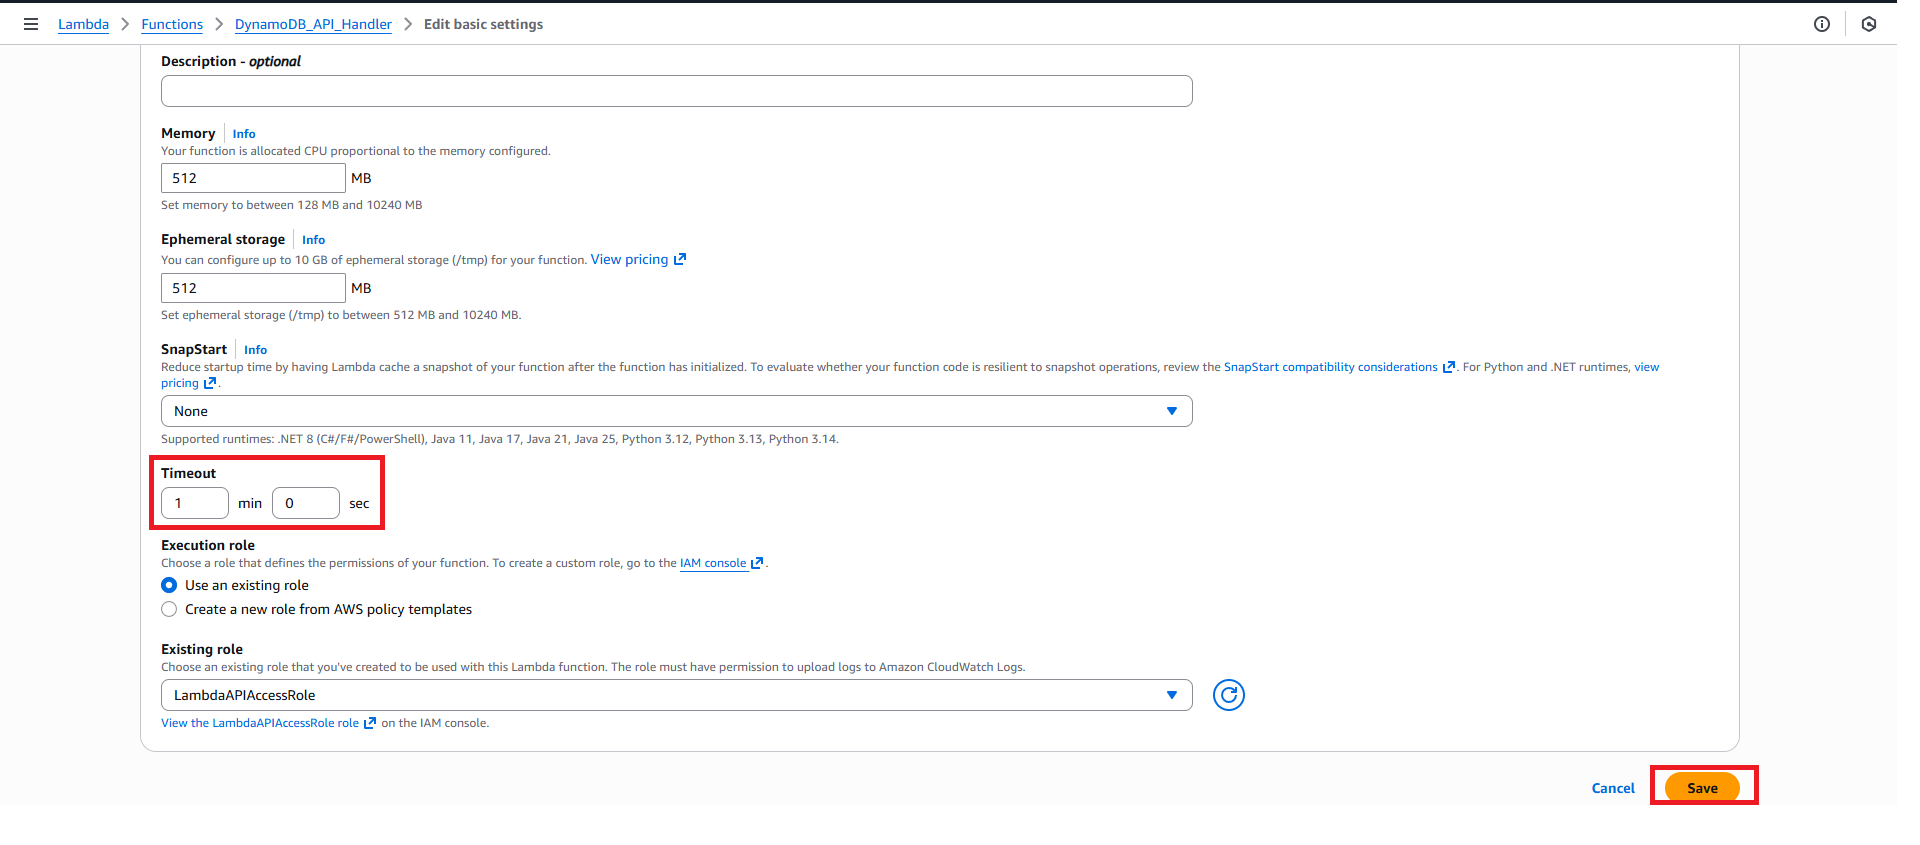Click the hexagon settings icon at top right
The image size is (1920, 845).
pos(1868,24)
